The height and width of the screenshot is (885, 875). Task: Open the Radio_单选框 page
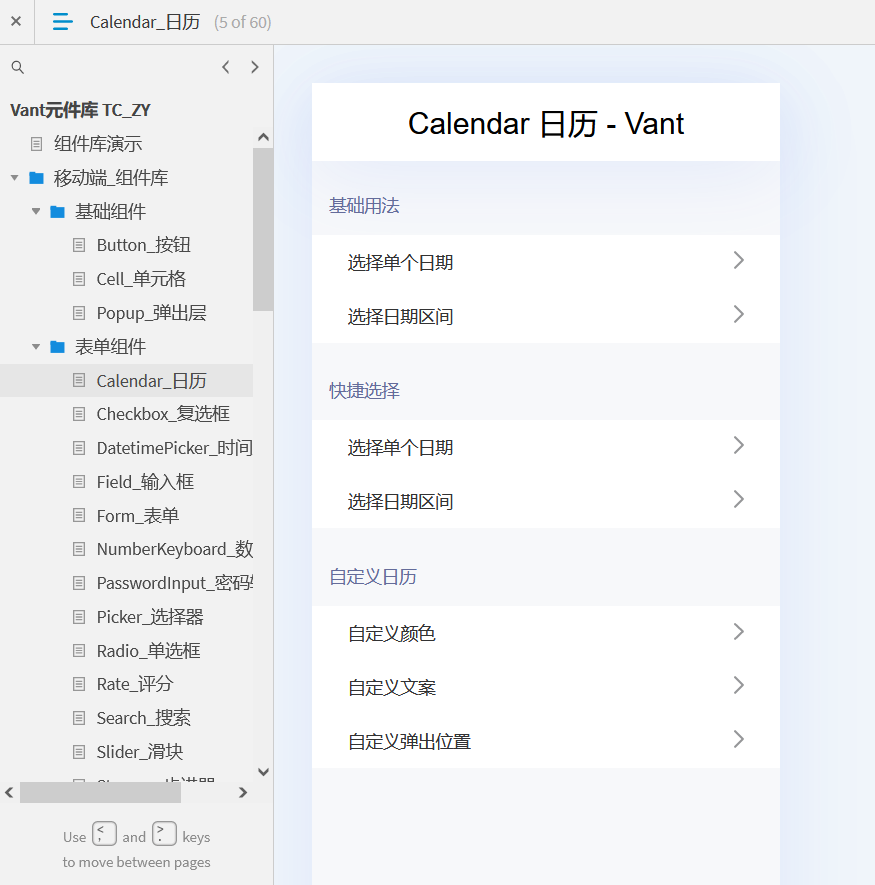click(148, 650)
